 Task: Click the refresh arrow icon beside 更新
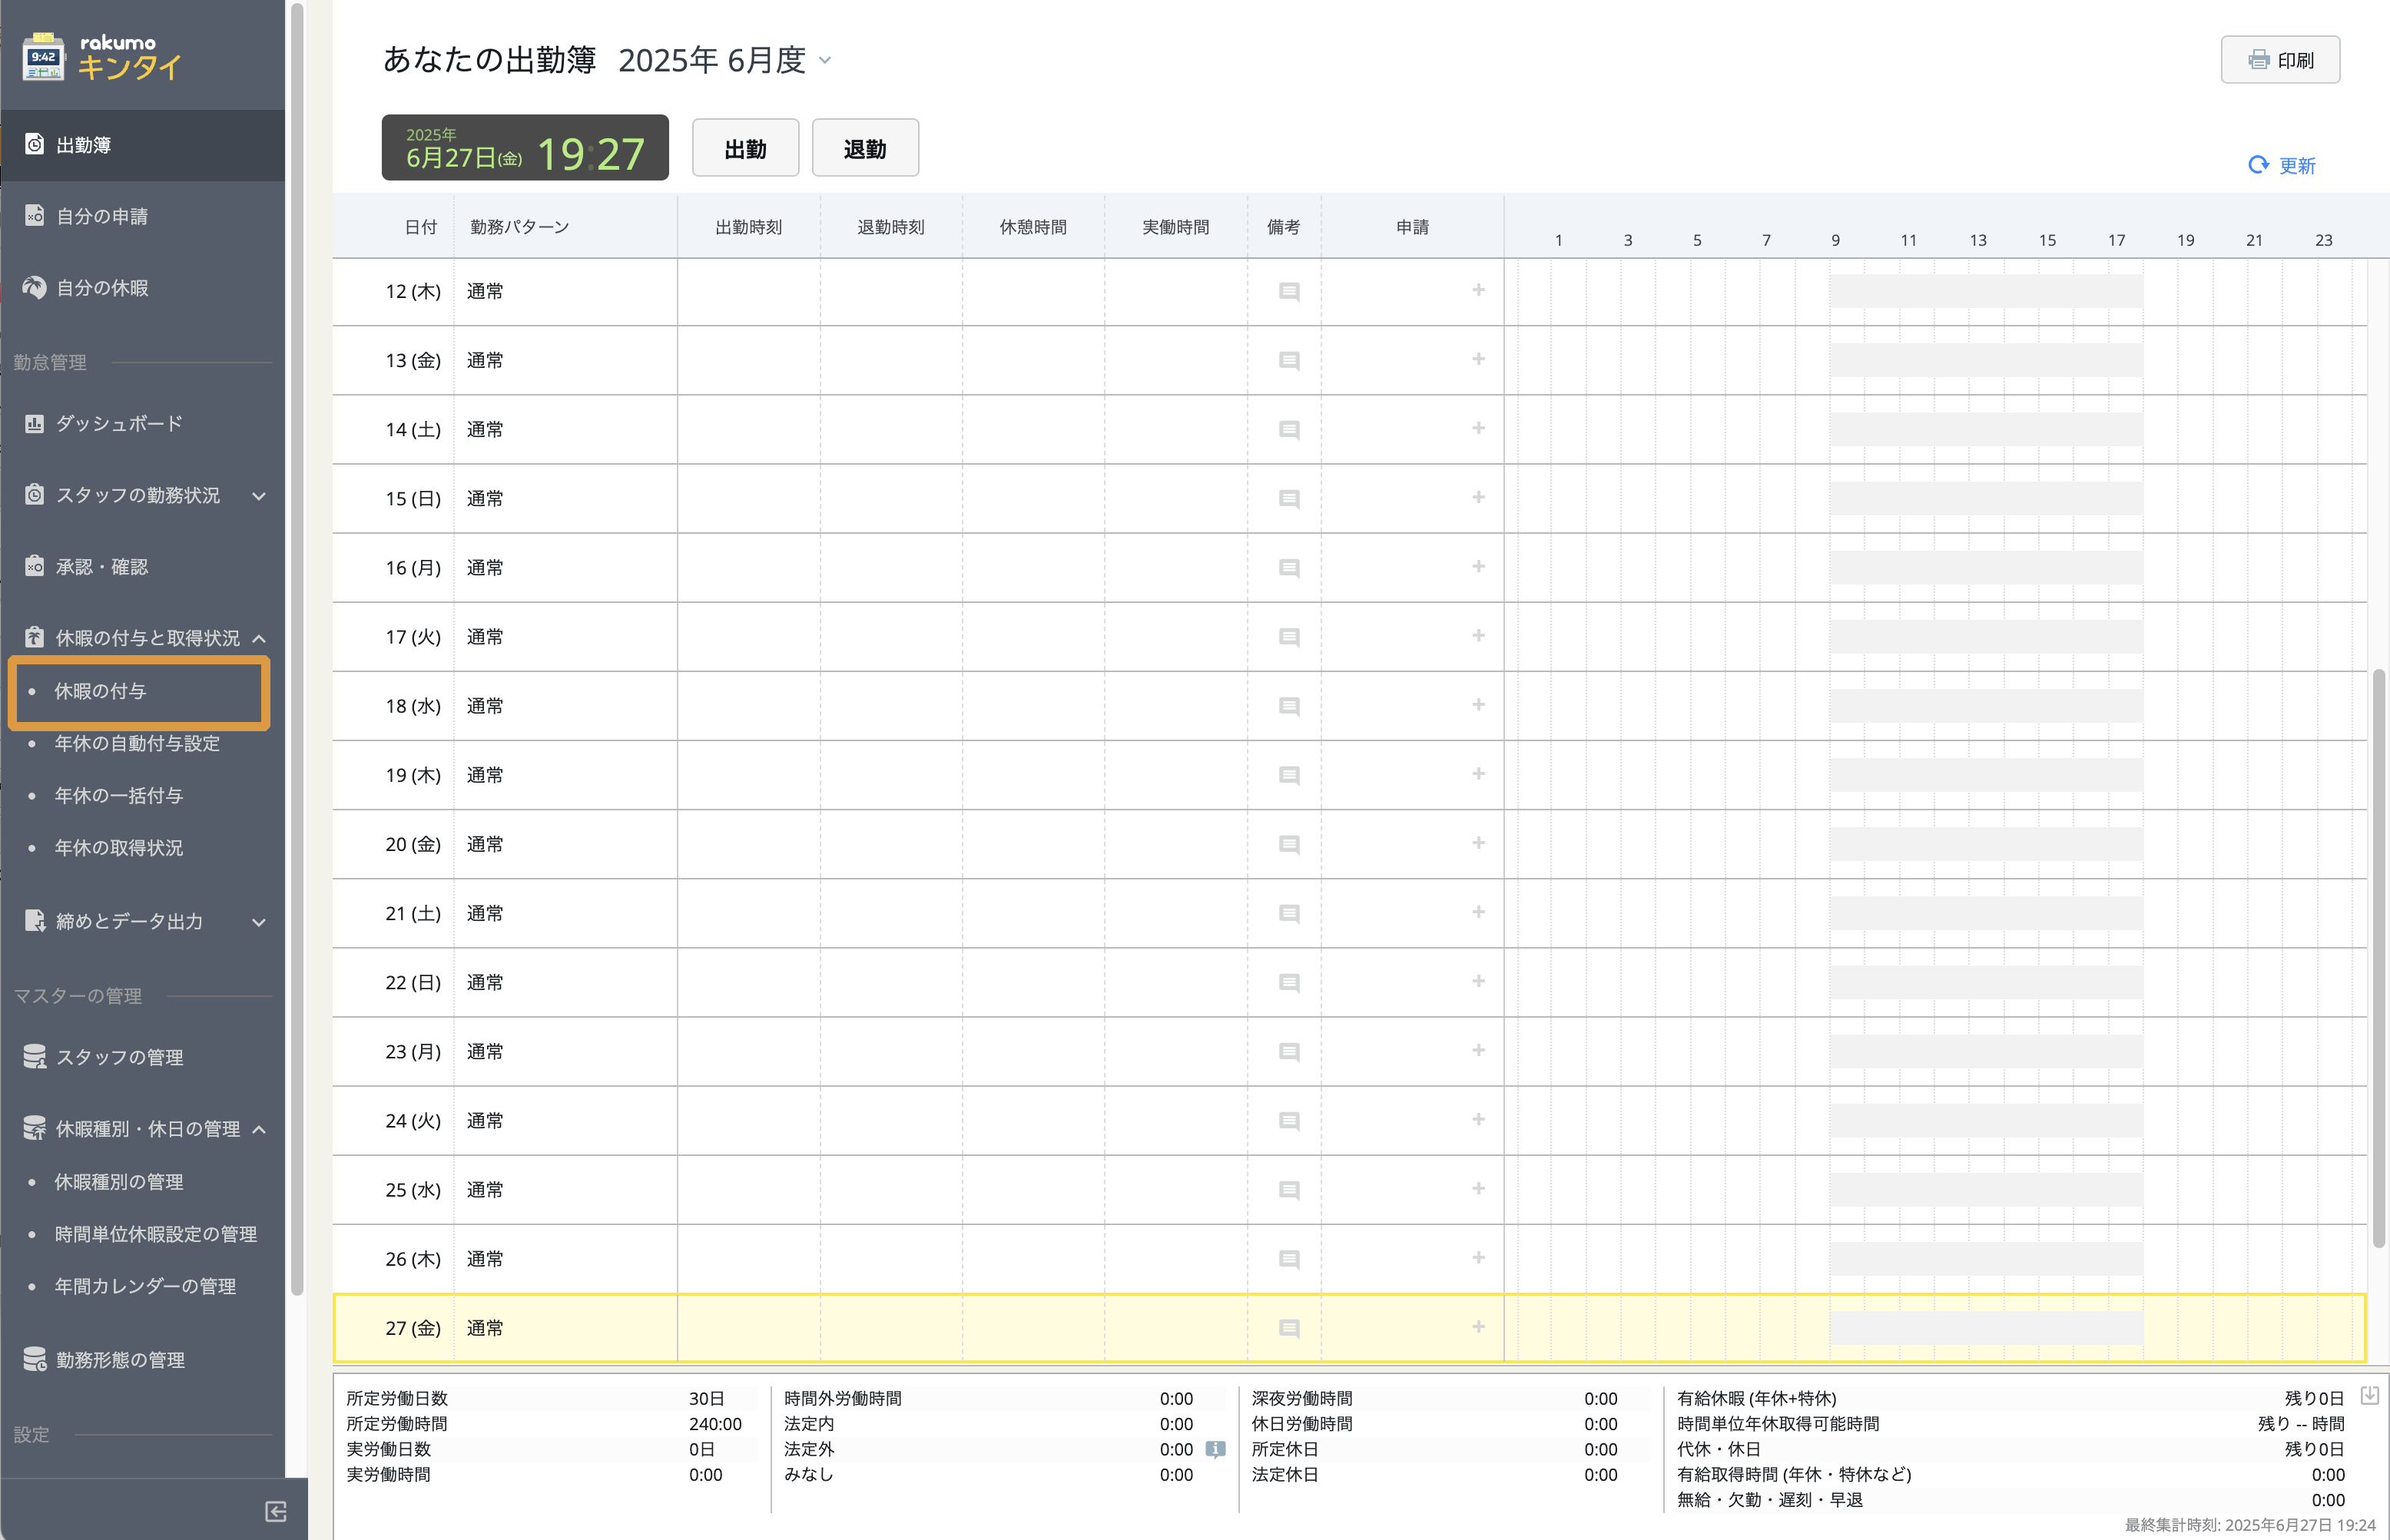2258,164
